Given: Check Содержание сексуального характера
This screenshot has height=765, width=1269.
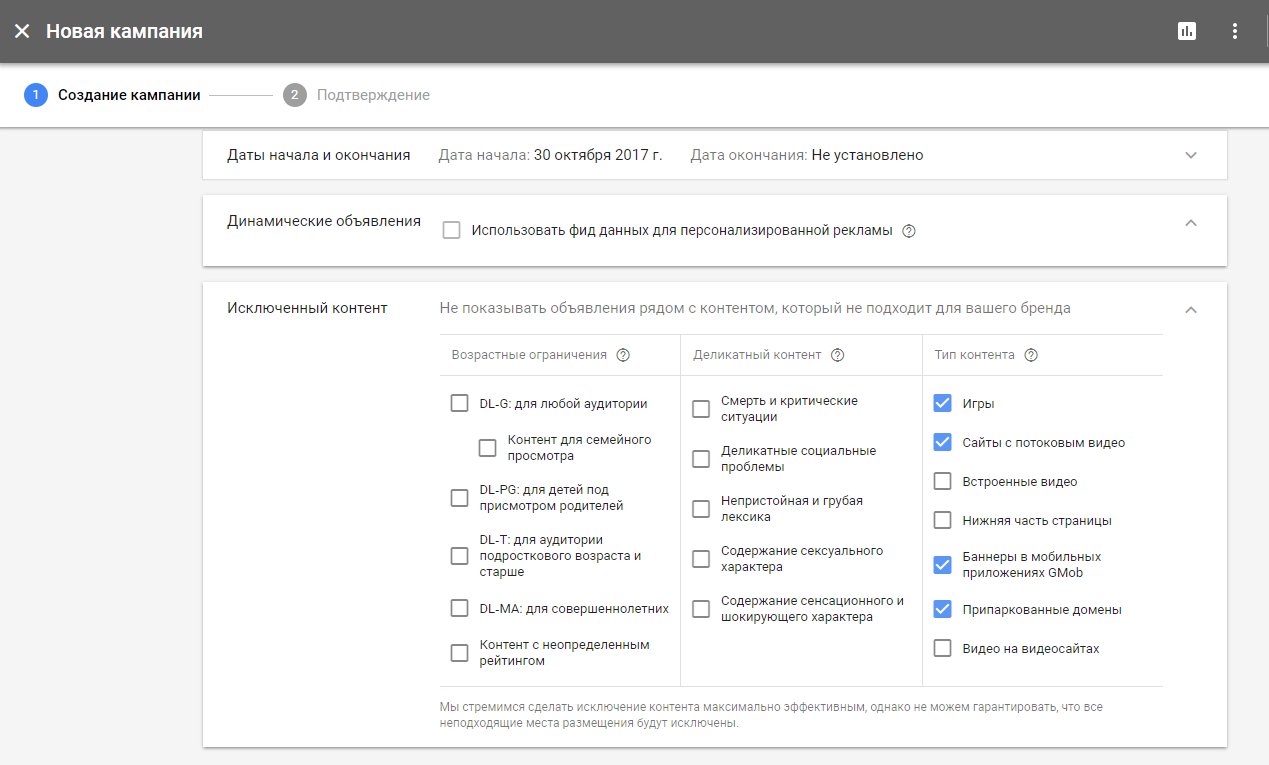Looking at the screenshot, I should pos(701,559).
